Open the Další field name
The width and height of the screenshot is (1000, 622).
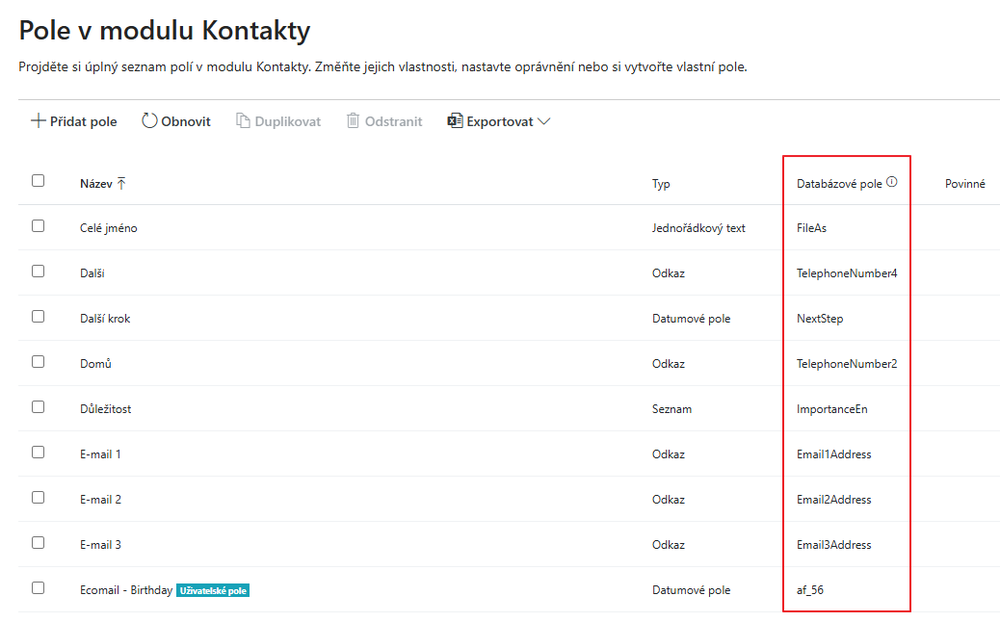coord(92,273)
